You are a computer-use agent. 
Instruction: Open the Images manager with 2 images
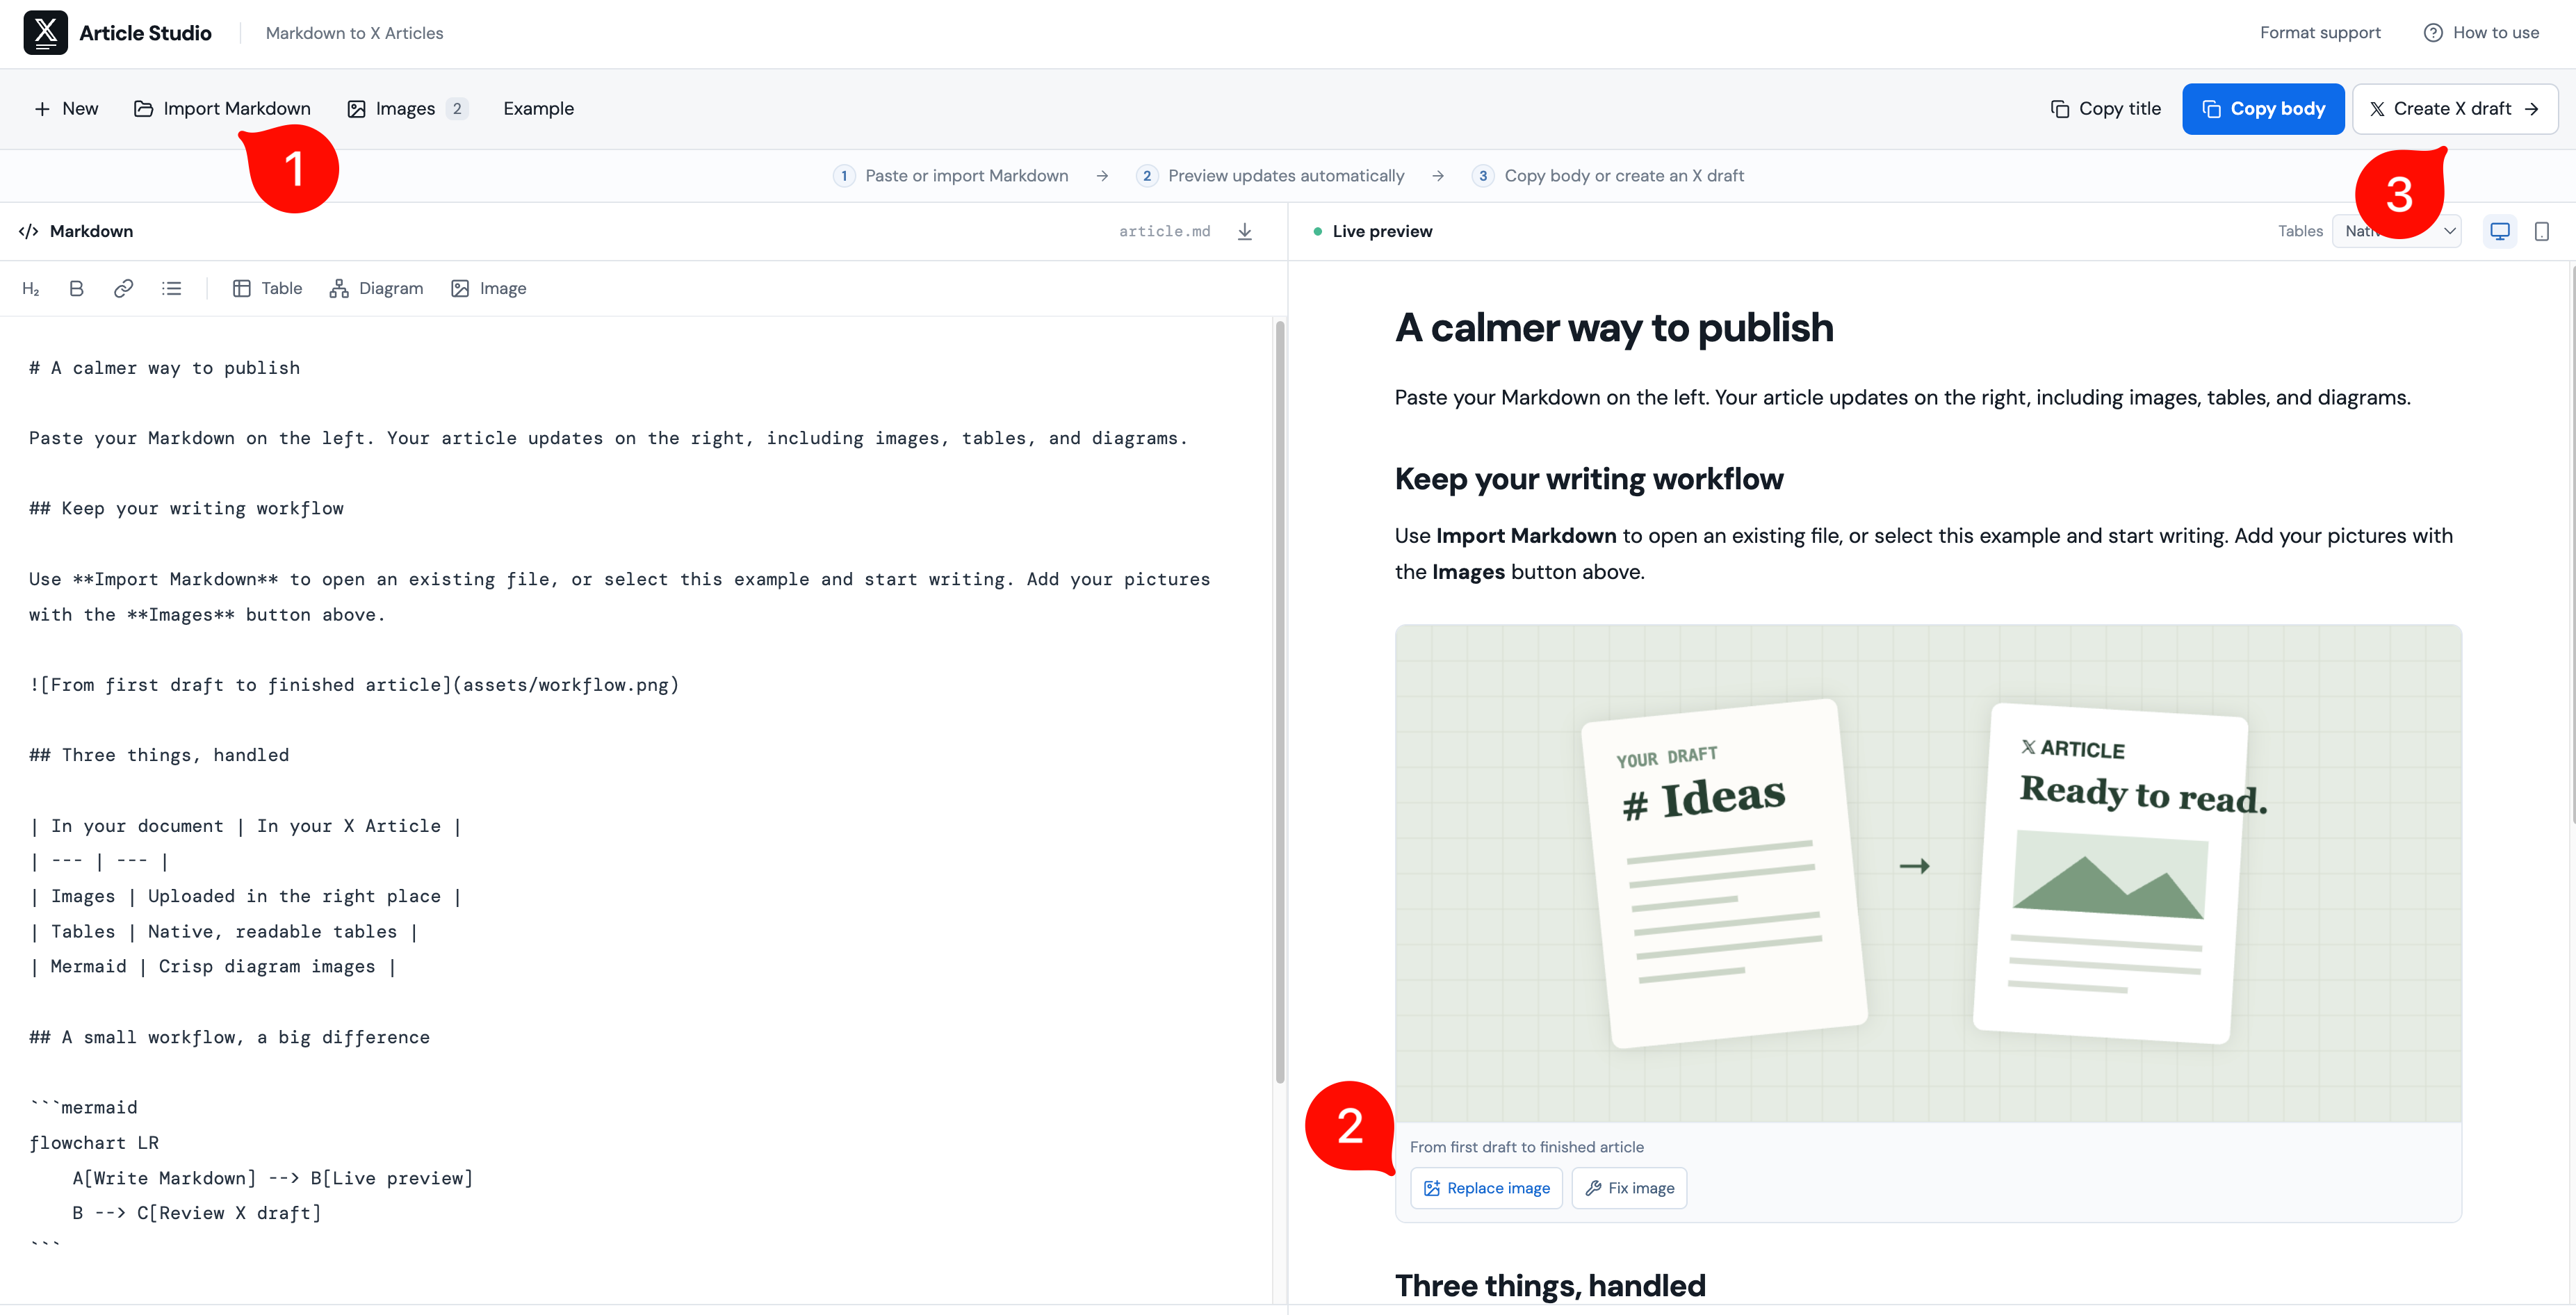408,109
